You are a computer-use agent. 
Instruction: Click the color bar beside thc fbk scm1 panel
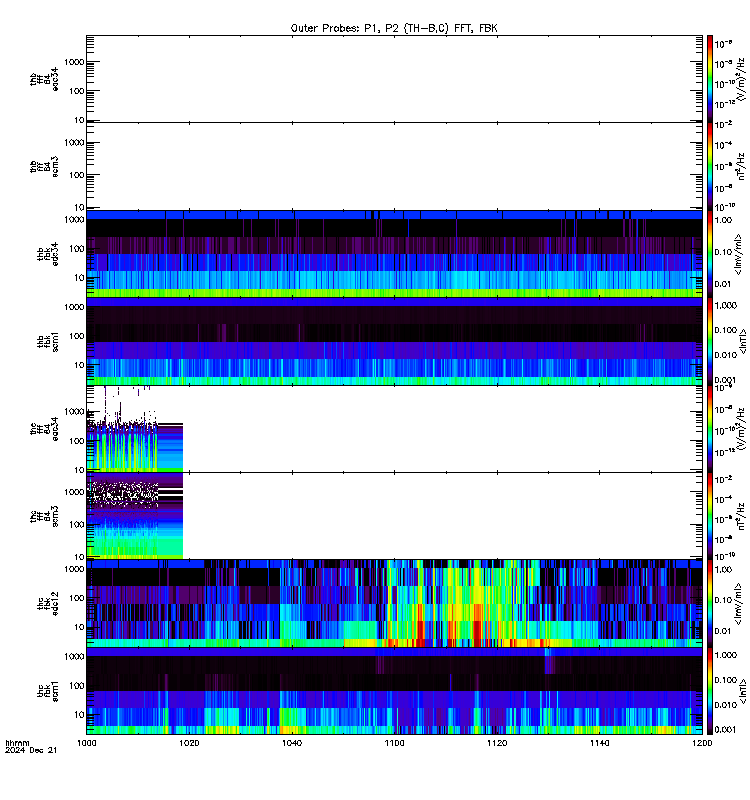pos(710,691)
